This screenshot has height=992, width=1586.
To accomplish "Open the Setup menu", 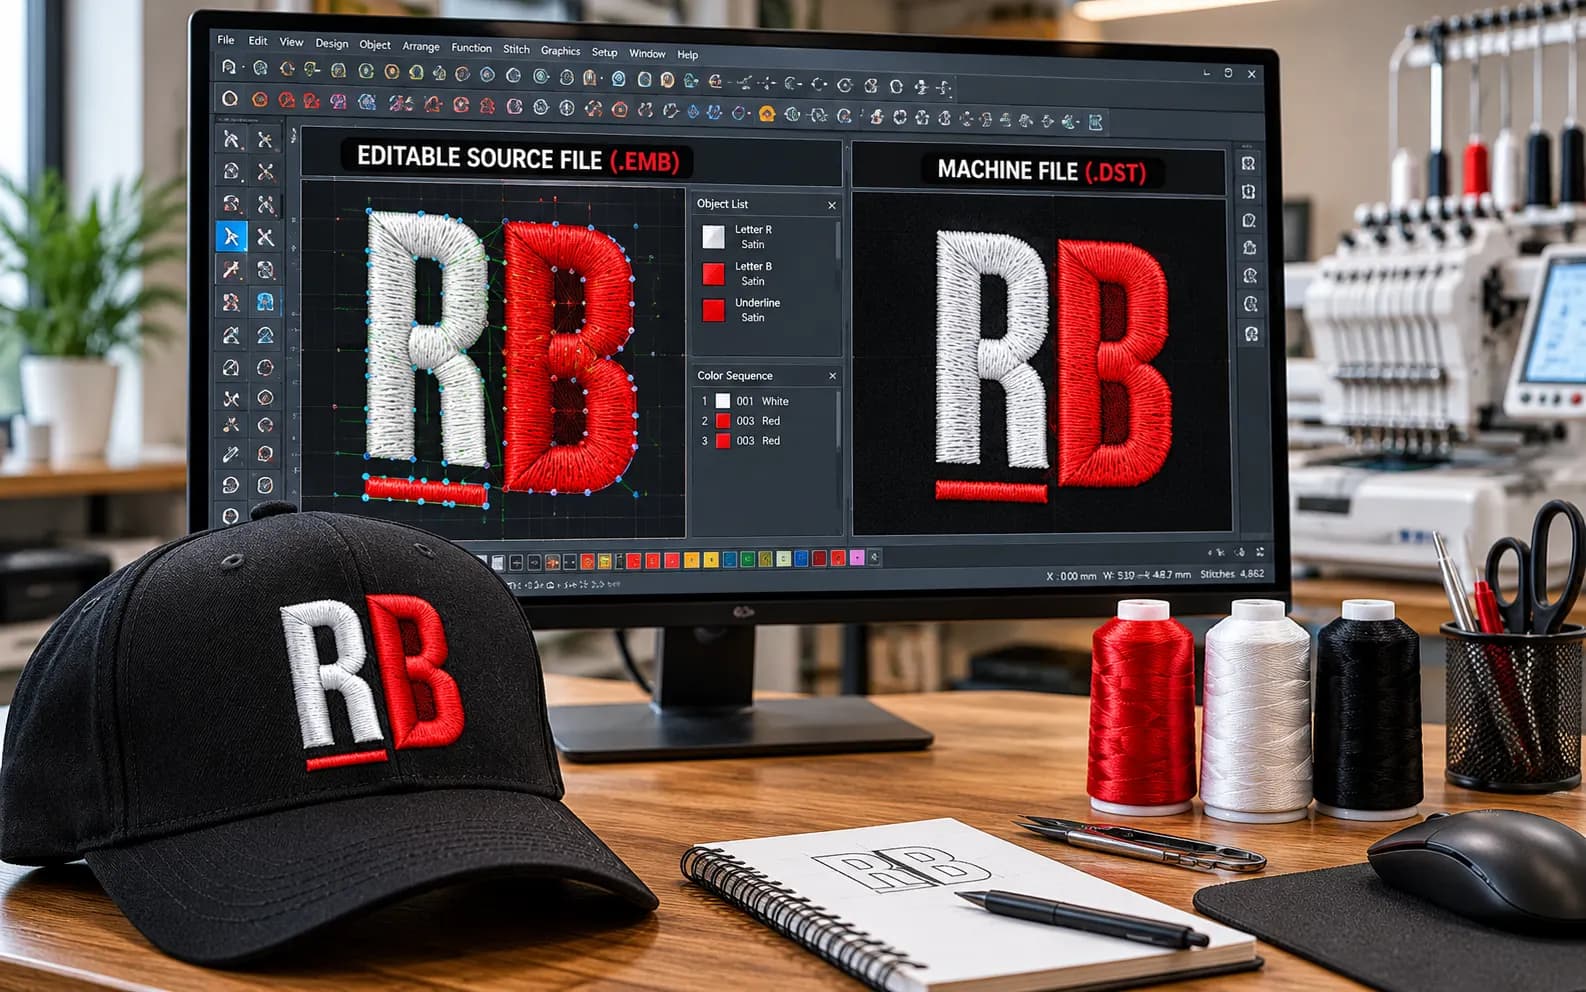I will (604, 52).
